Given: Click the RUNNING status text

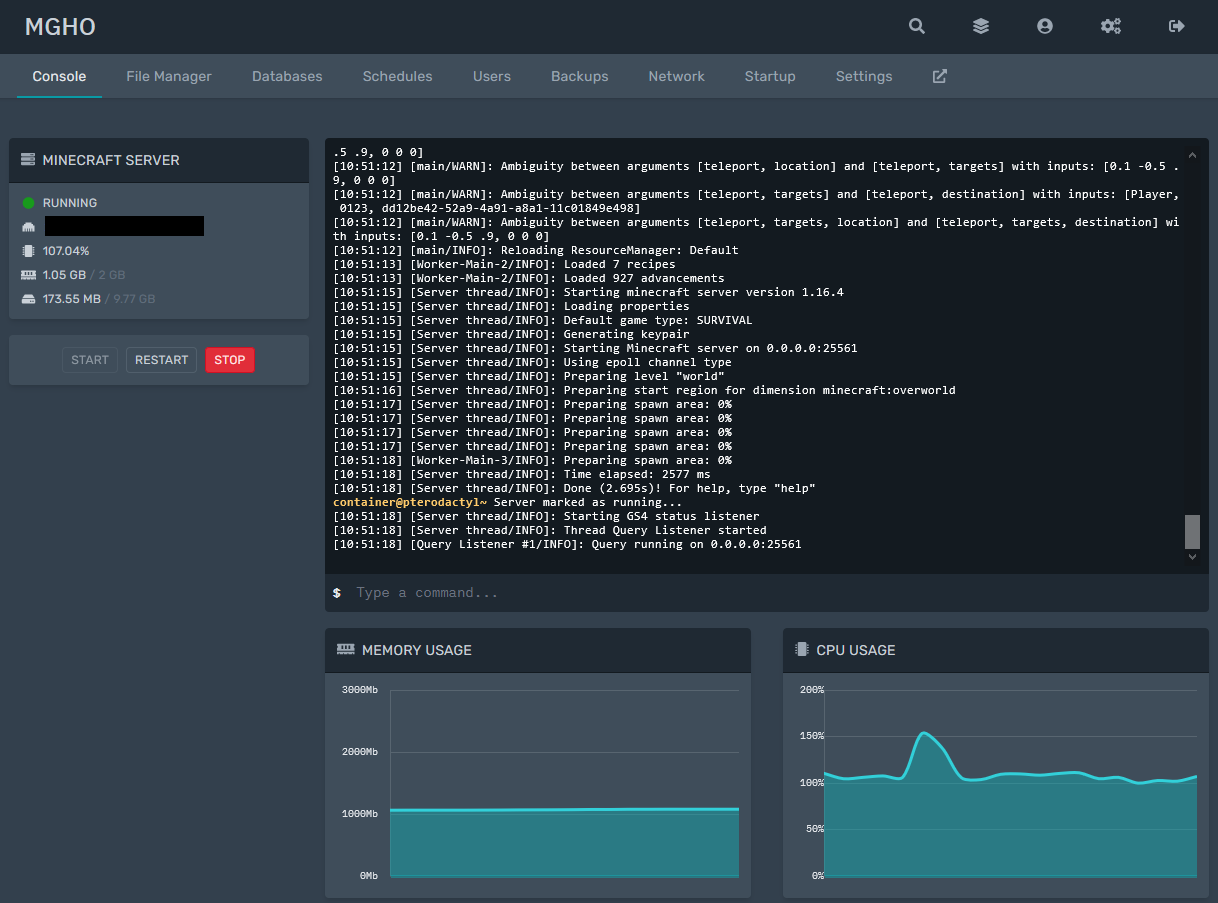Looking at the screenshot, I should [x=70, y=203].
